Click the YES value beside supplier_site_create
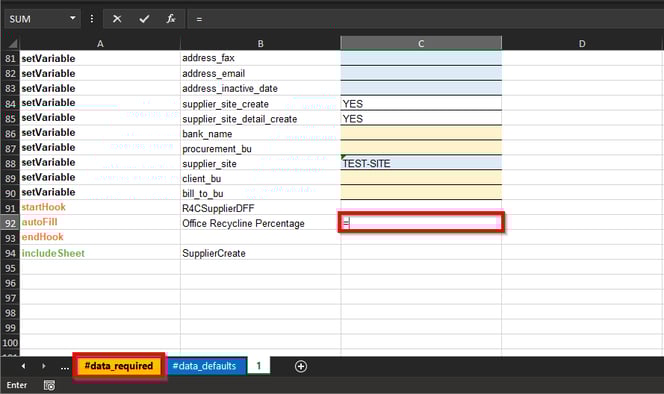664x394 pixels. pos(421,104)
